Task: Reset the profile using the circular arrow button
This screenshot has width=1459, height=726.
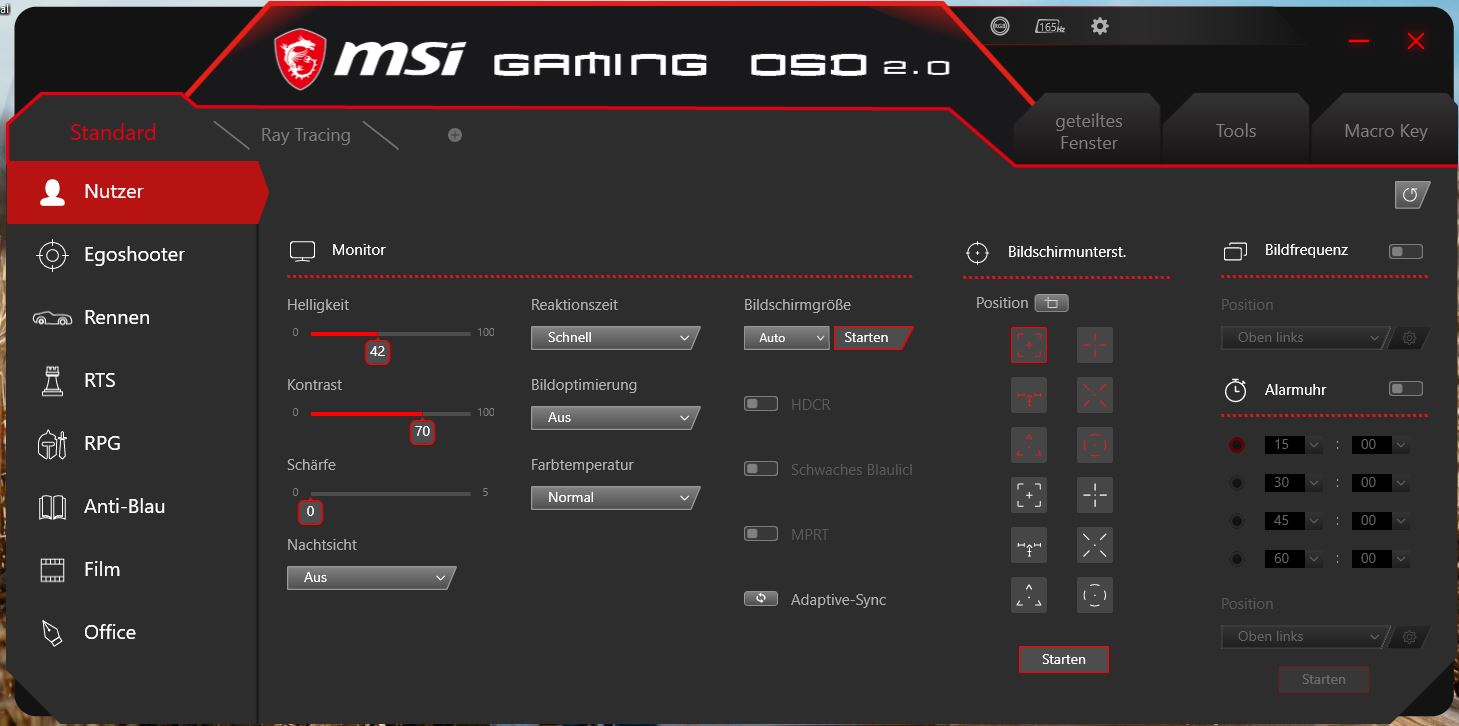Action: (x=1411, y=195)
